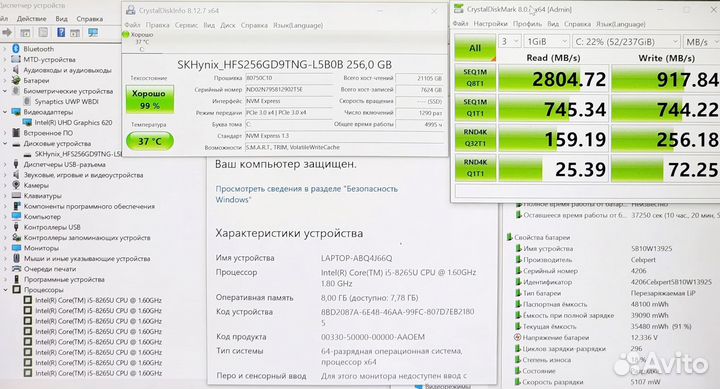720x389 pixels.
Task: Open Профиль menu in CrystalDiskMark
Action: (x=528, y=23)
